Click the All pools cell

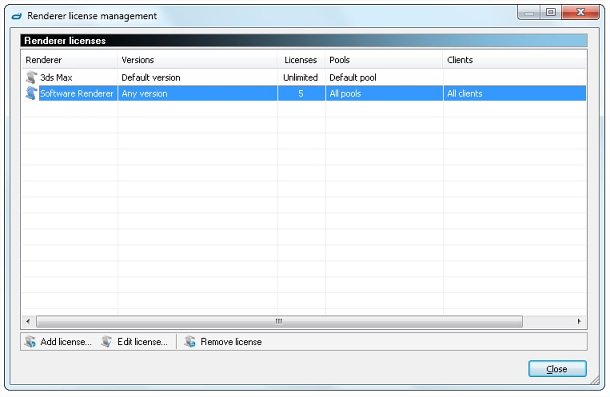345,93
